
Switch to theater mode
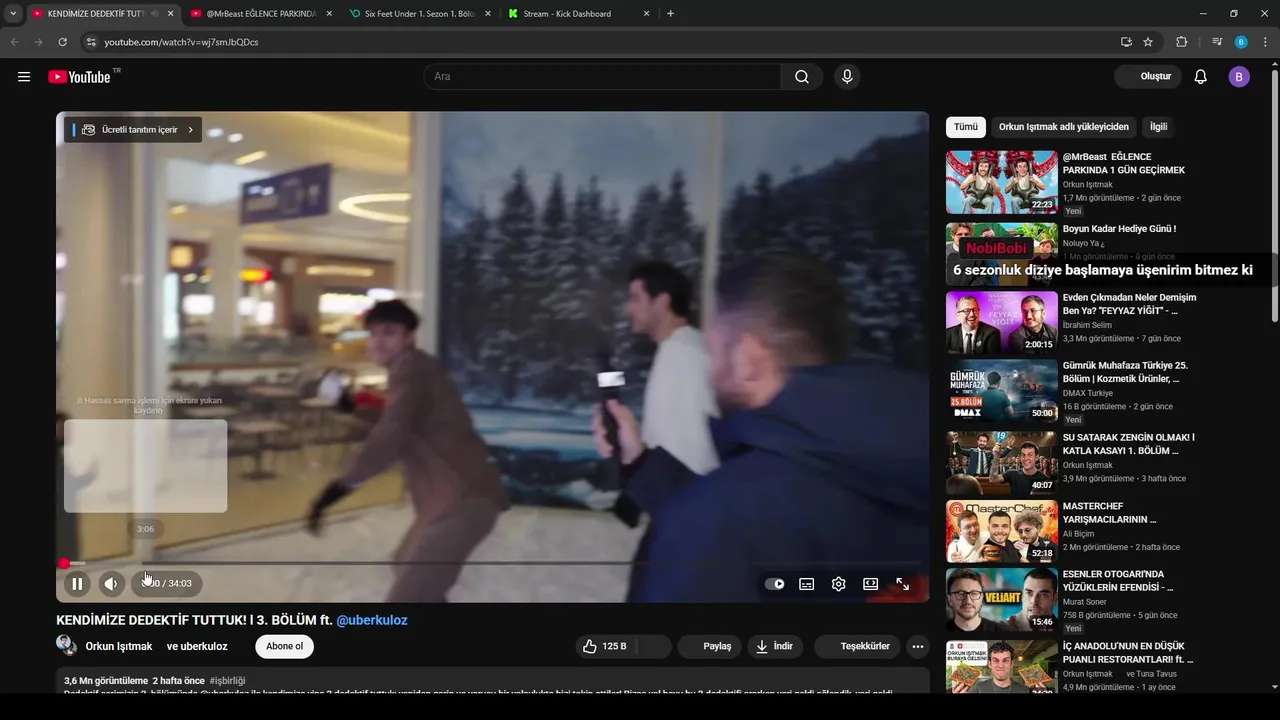click(871, 584)
